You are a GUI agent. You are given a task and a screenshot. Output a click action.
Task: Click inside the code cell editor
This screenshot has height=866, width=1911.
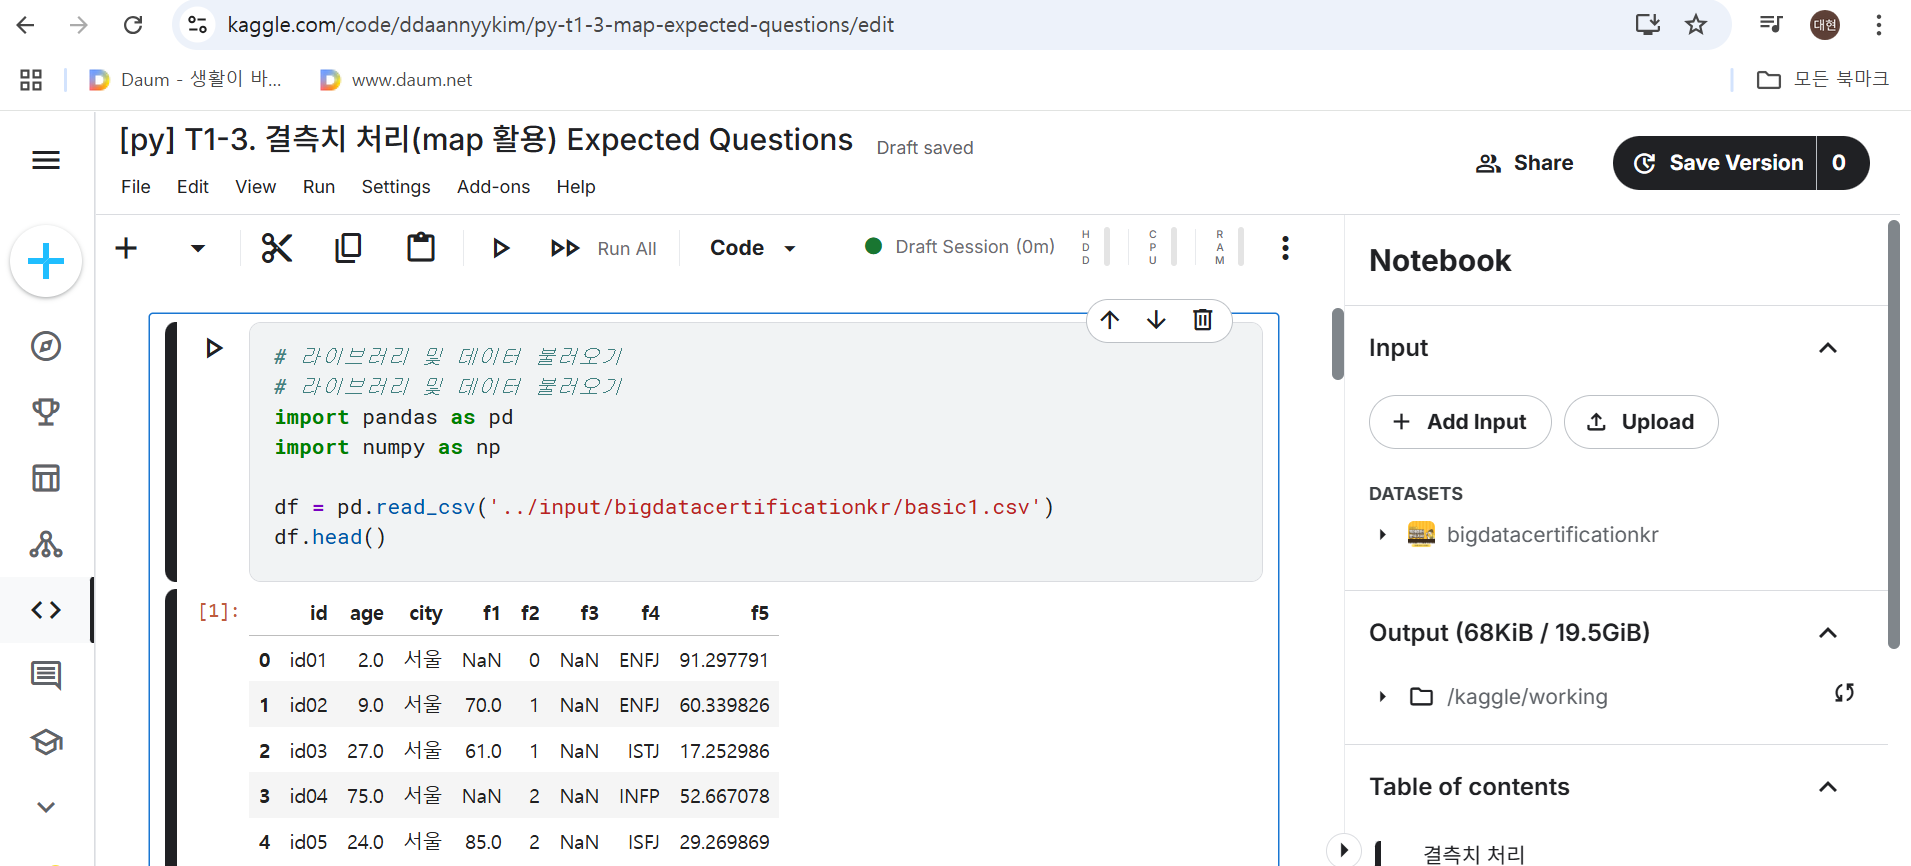[x=755, y=452]
